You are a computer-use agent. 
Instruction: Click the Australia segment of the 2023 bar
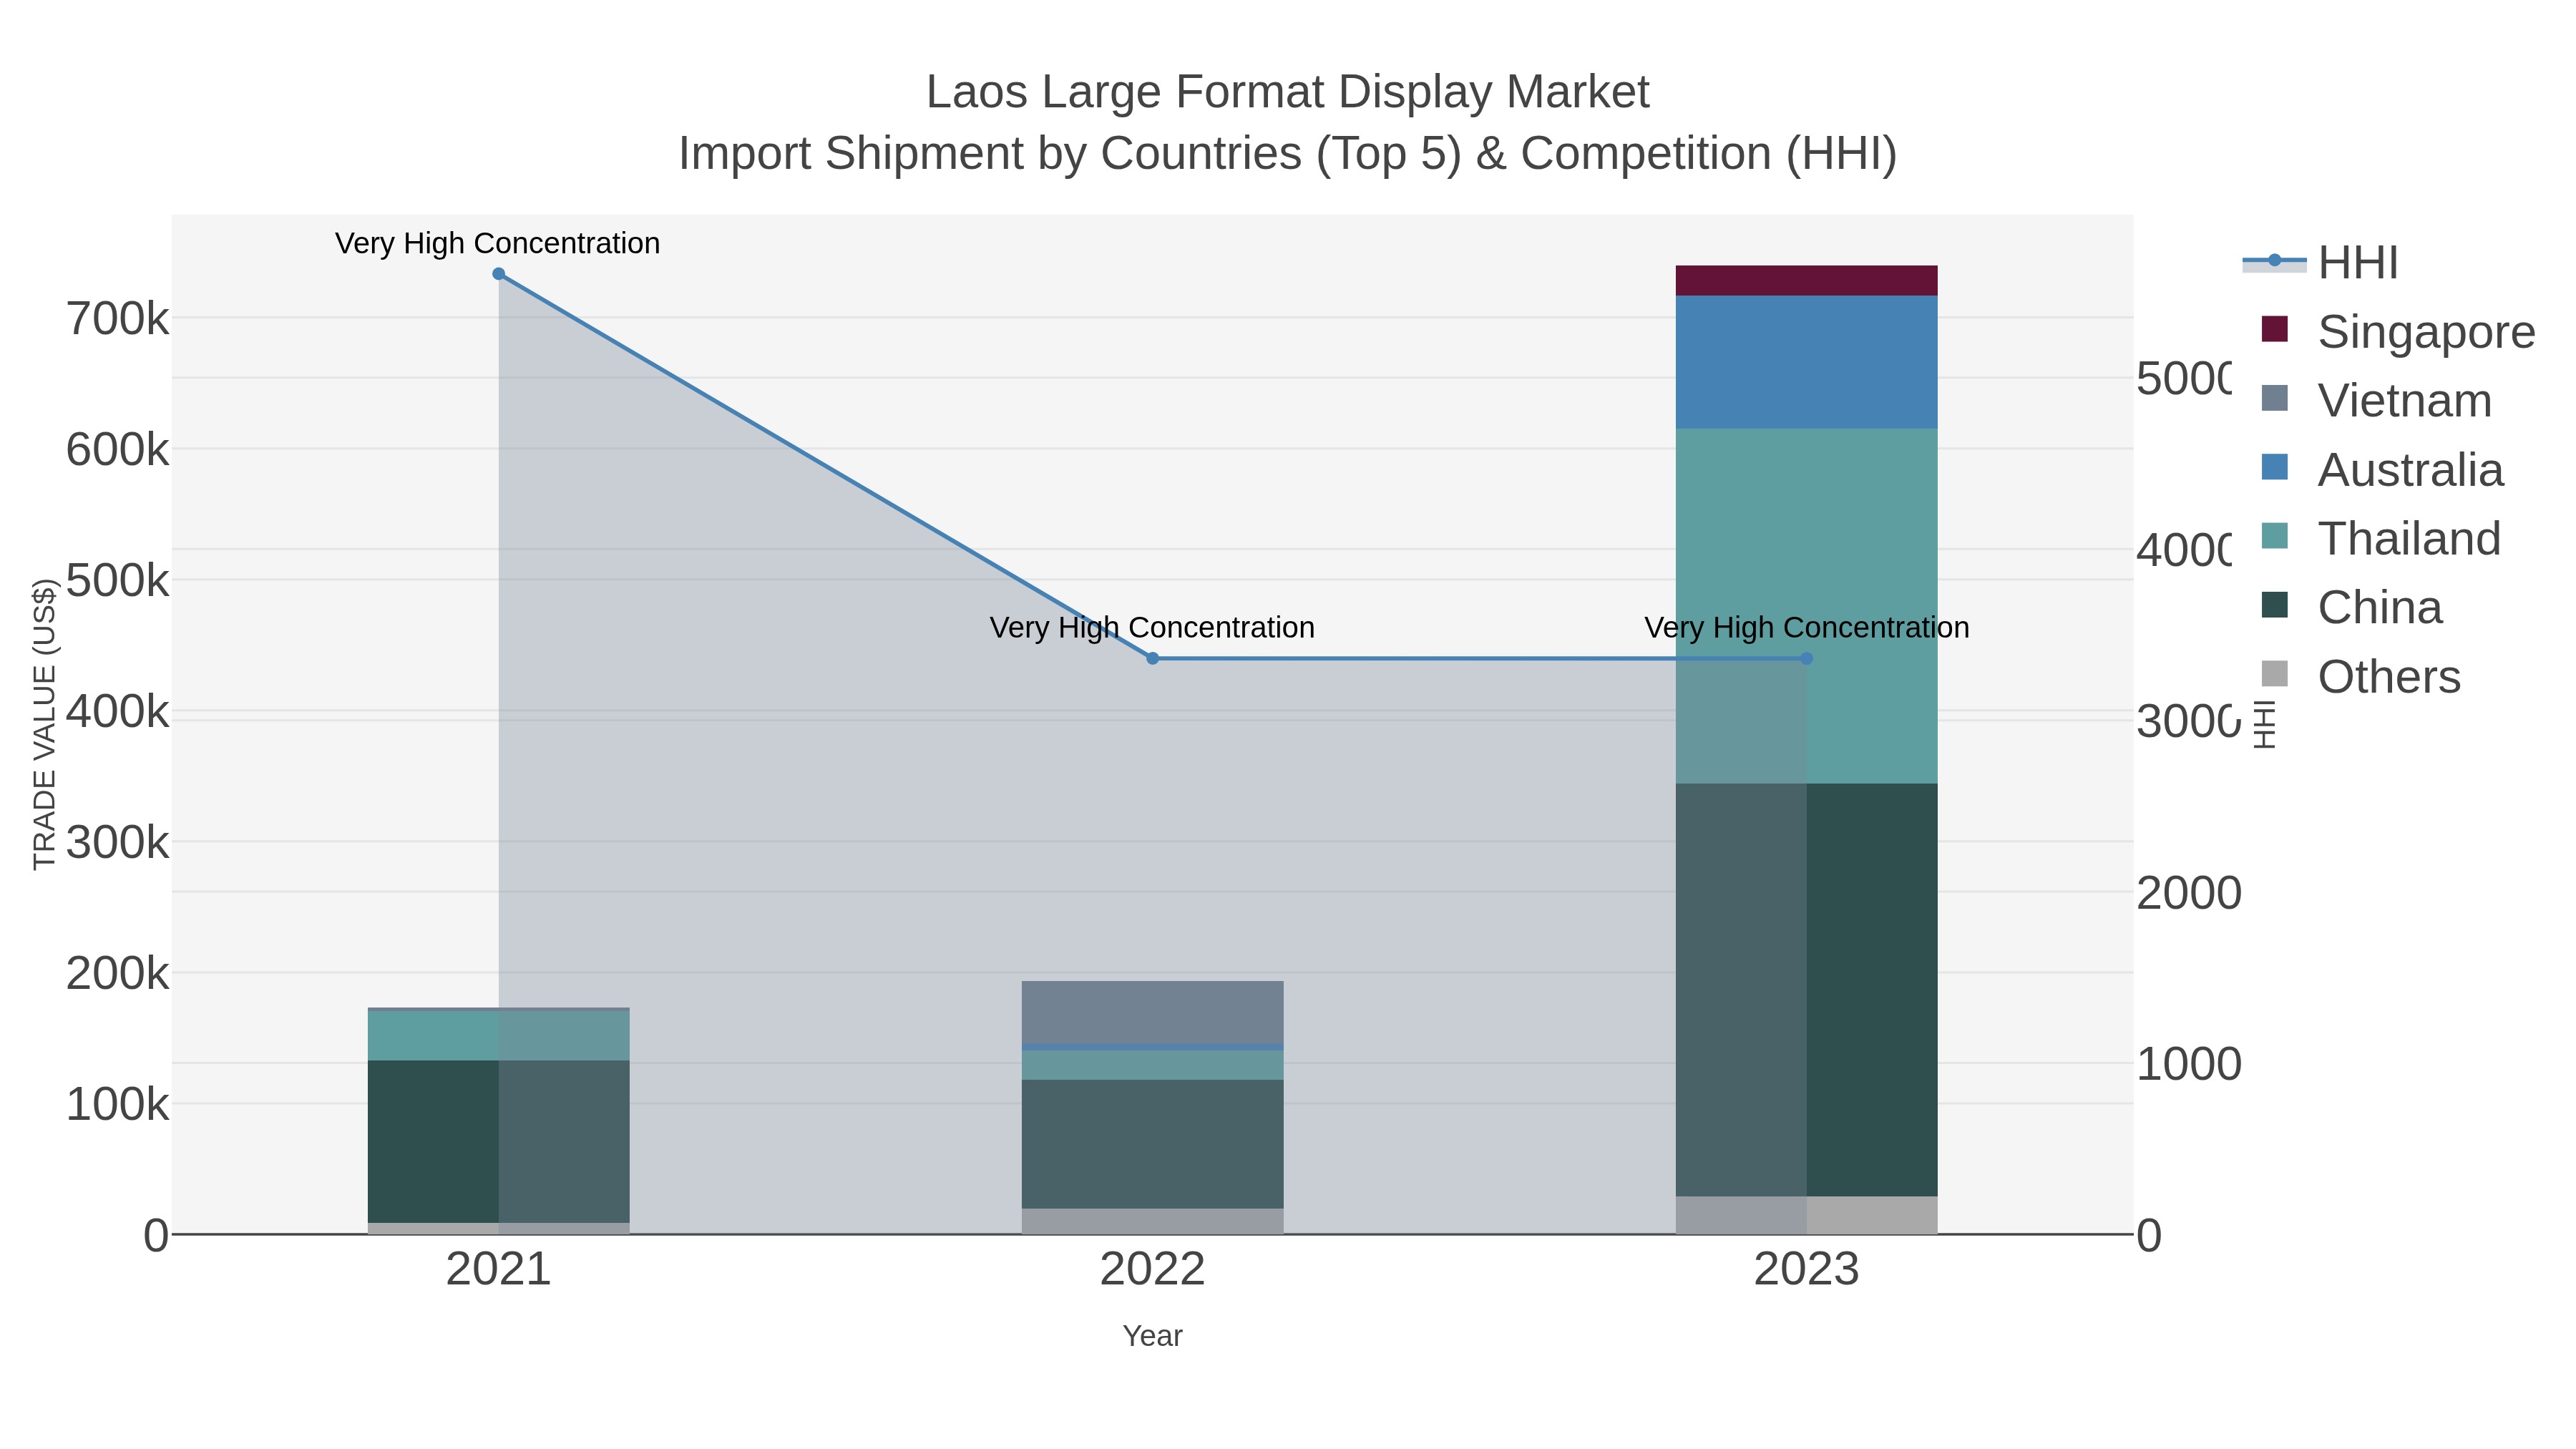(1806, 362)
